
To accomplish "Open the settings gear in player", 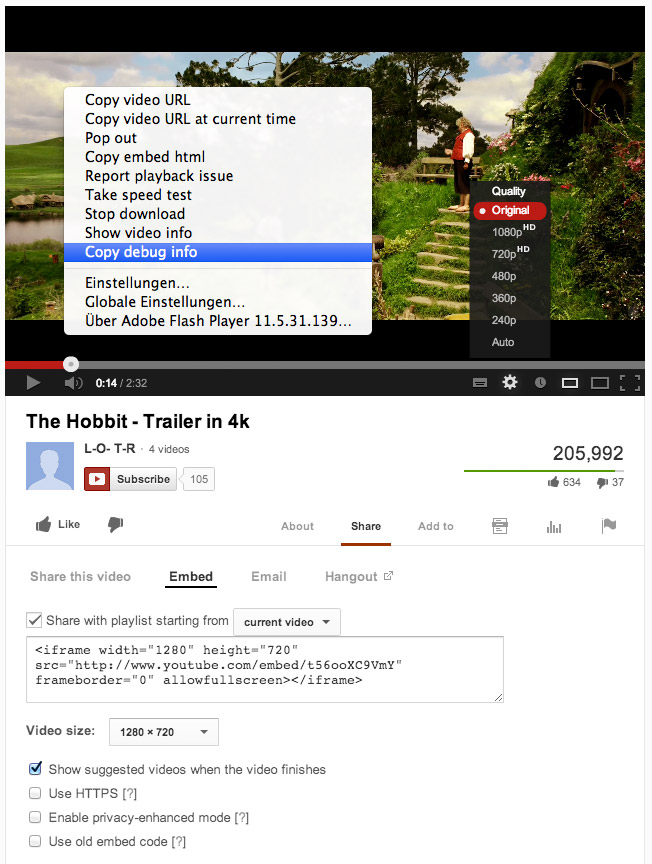I will (x=510, y=382).
